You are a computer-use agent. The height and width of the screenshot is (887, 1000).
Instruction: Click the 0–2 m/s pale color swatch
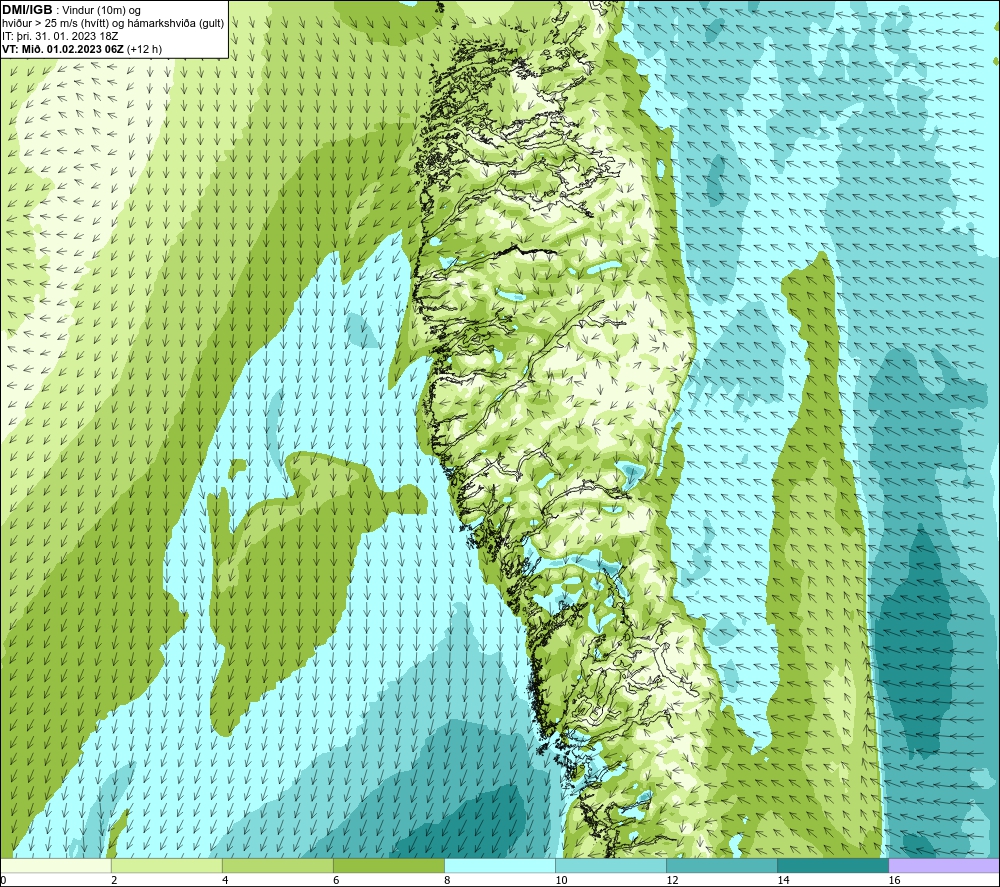pos(55,865)
